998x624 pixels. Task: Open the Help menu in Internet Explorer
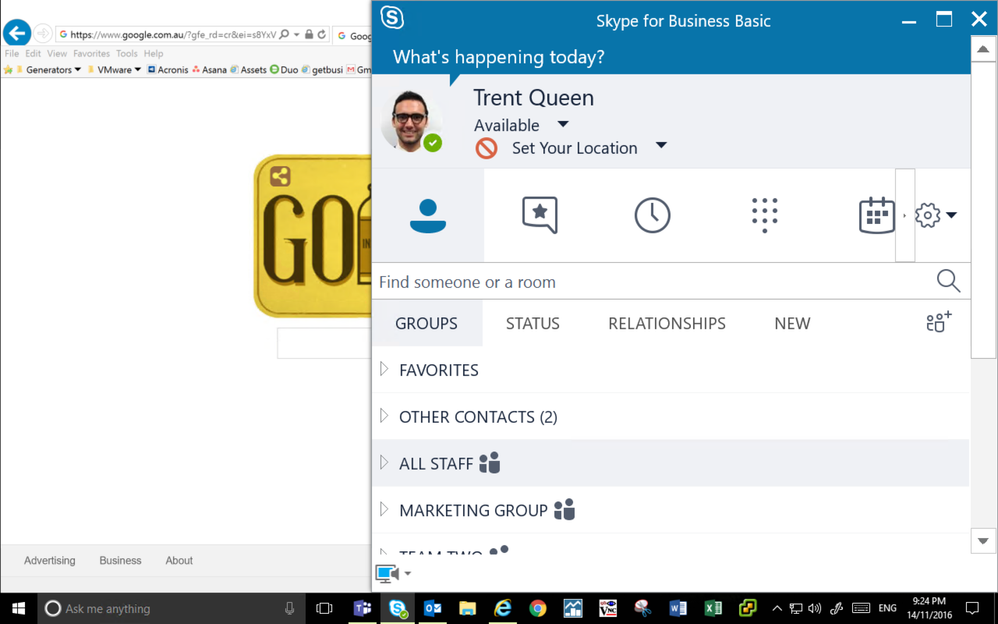(153, 53)
